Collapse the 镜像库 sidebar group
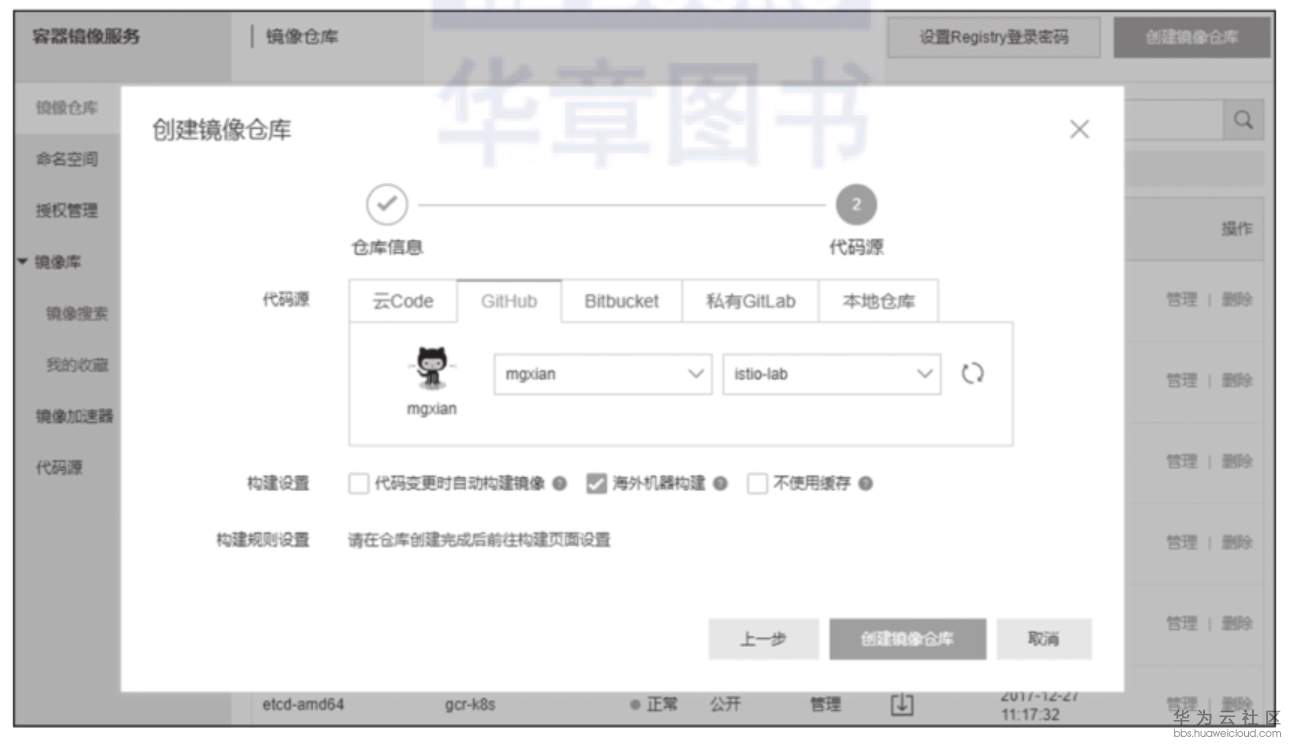The image size is (1295, 748). (22, 263)
